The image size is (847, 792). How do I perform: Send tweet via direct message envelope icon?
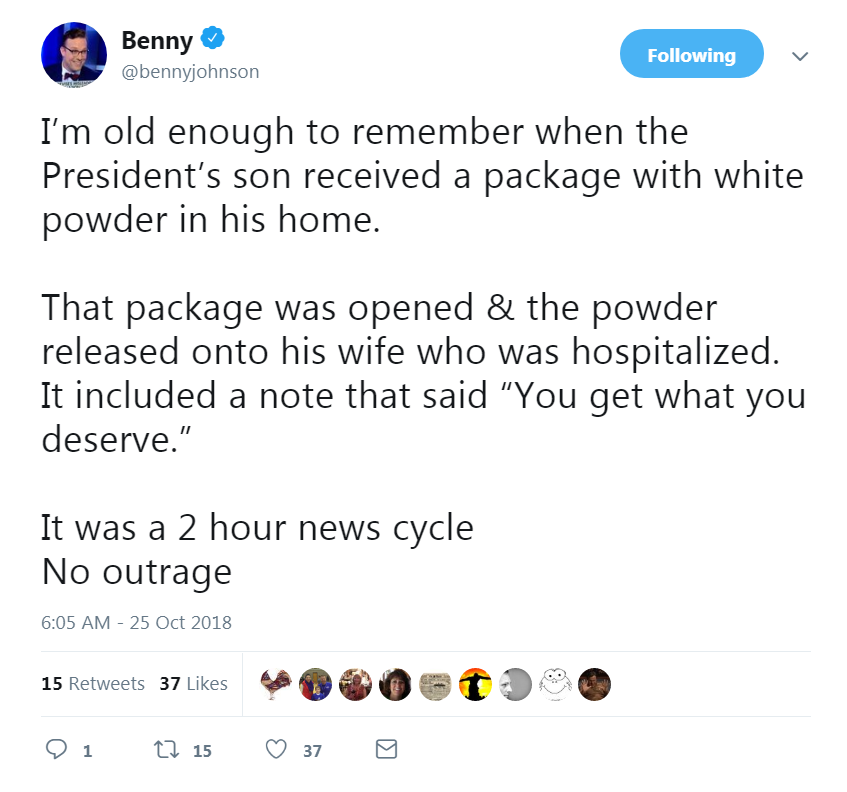click(x=386, y=749)
